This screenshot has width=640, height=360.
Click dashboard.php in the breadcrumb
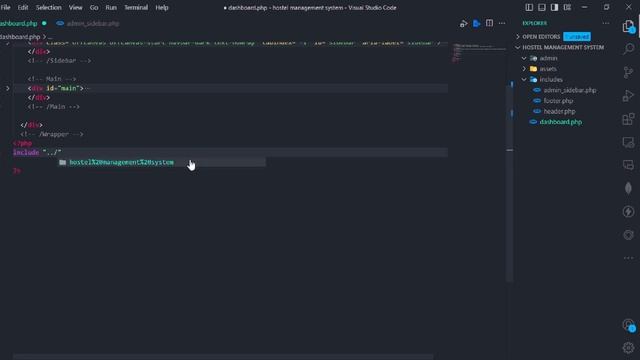click(20, 37)
